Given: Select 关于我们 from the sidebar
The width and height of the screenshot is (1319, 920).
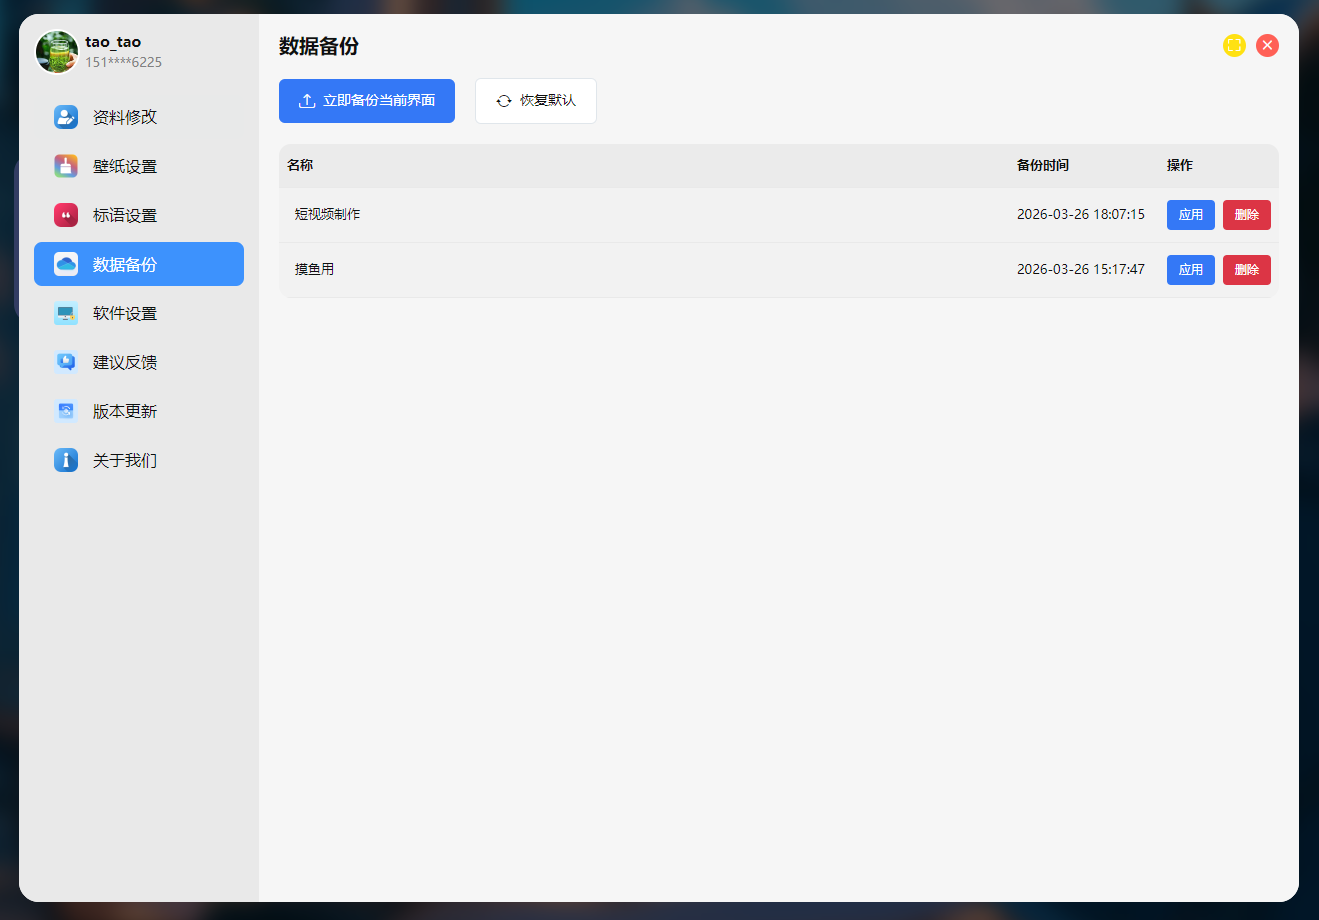Looking at the screenshot, I should [125, 460].
